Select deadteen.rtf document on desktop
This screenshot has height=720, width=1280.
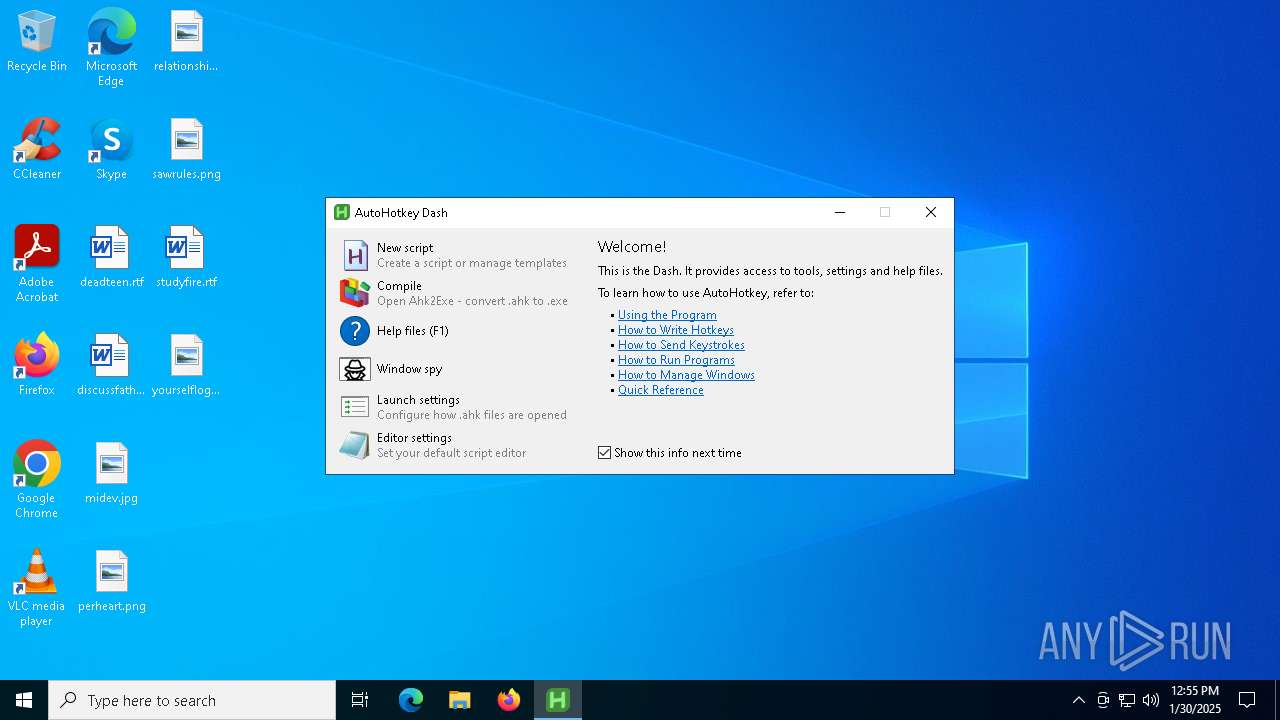111,258
